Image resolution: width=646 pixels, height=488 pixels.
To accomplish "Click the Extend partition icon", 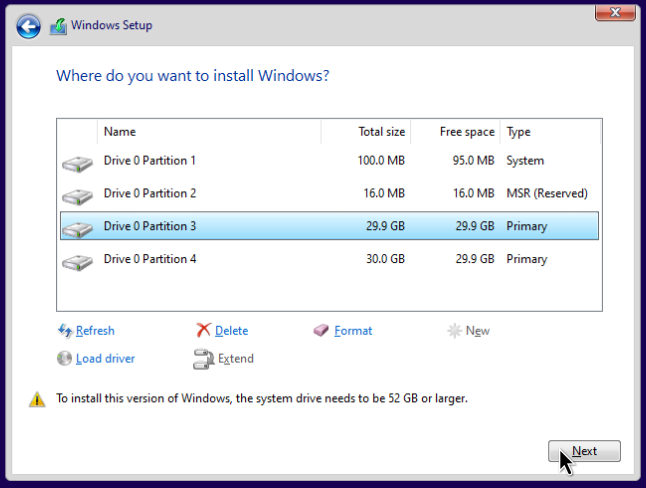I will pyautogui.click(x=204, y=359).
